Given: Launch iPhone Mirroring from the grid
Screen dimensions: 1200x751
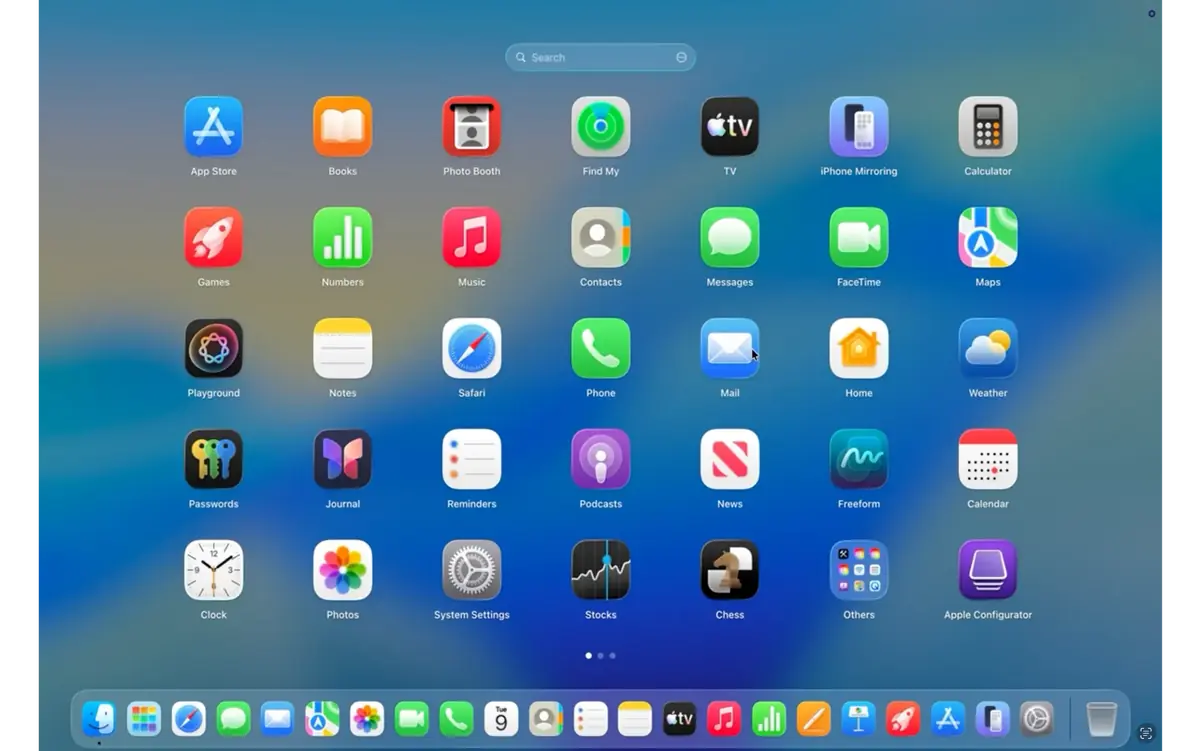Looking at the screenshot, I should (x=858, y=127).
